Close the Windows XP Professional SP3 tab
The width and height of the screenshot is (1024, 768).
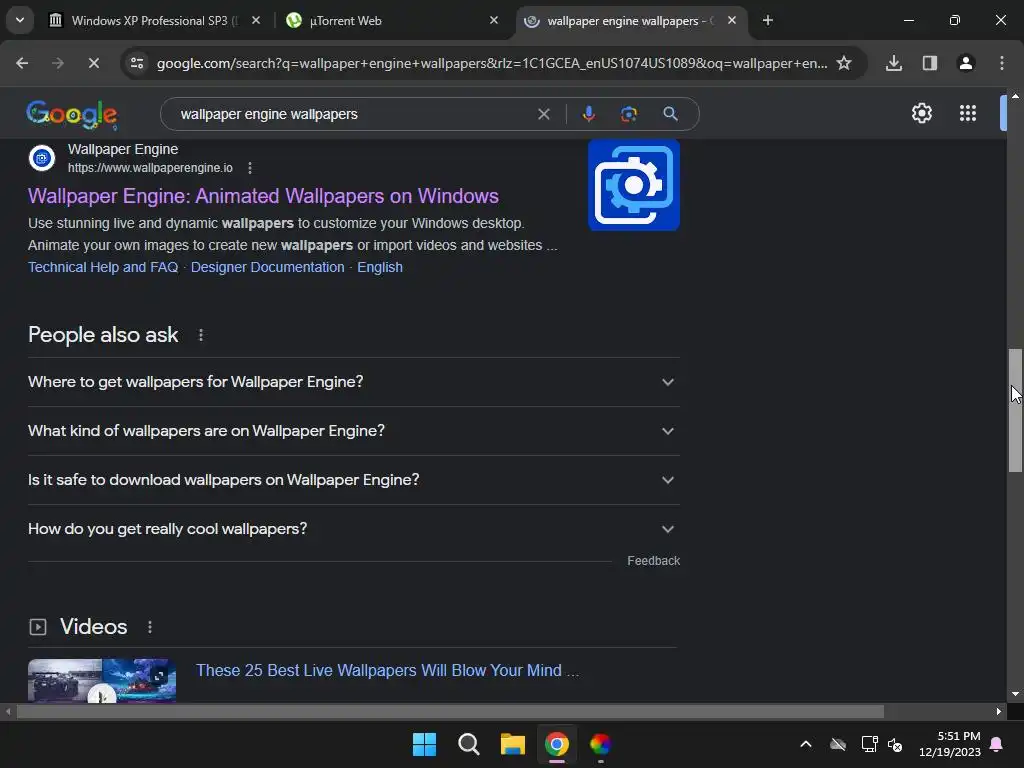point(256,20)
